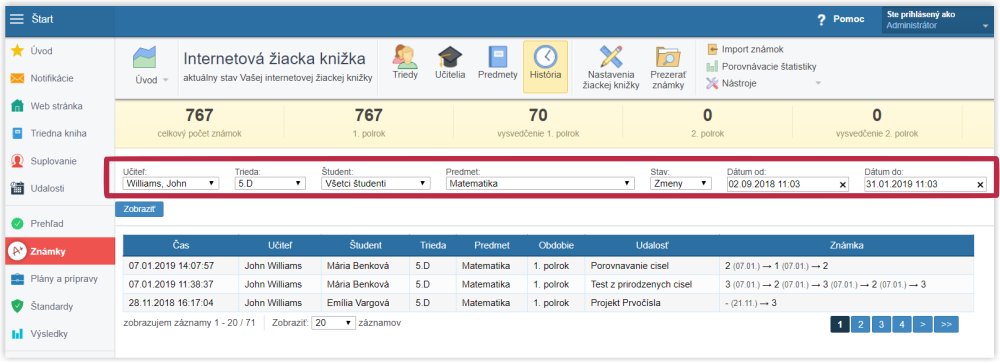This screenshot has height=363, width=1000.
Task: Go to results page 4
Action: 901,325
